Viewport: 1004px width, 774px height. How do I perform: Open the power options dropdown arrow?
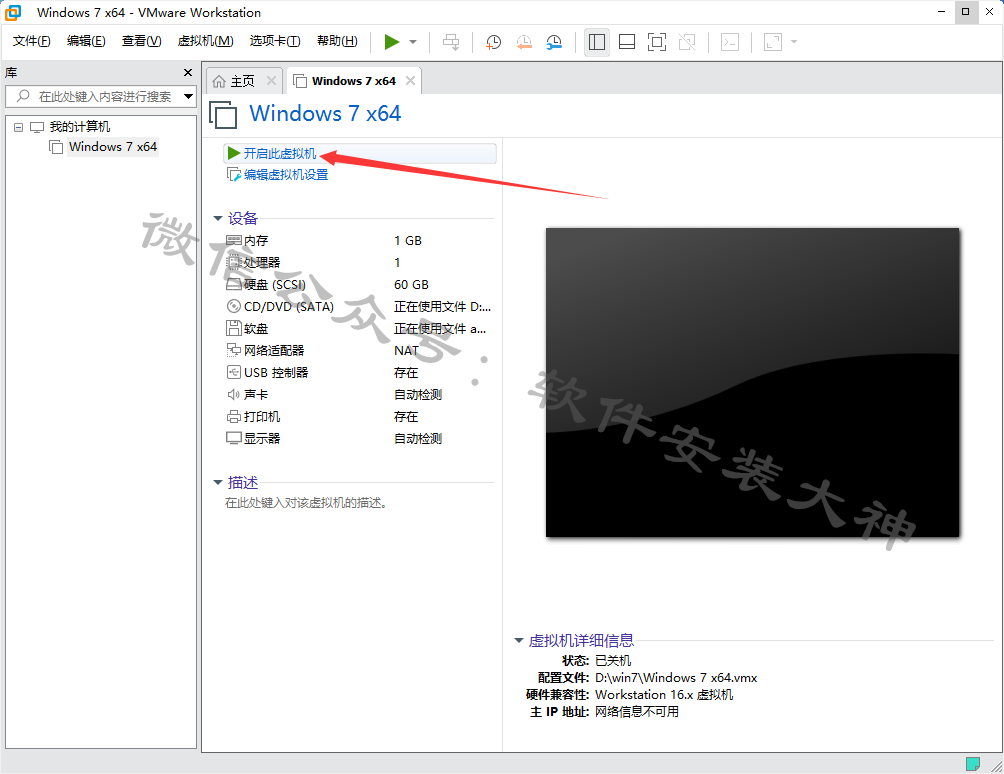pos(413,42)
